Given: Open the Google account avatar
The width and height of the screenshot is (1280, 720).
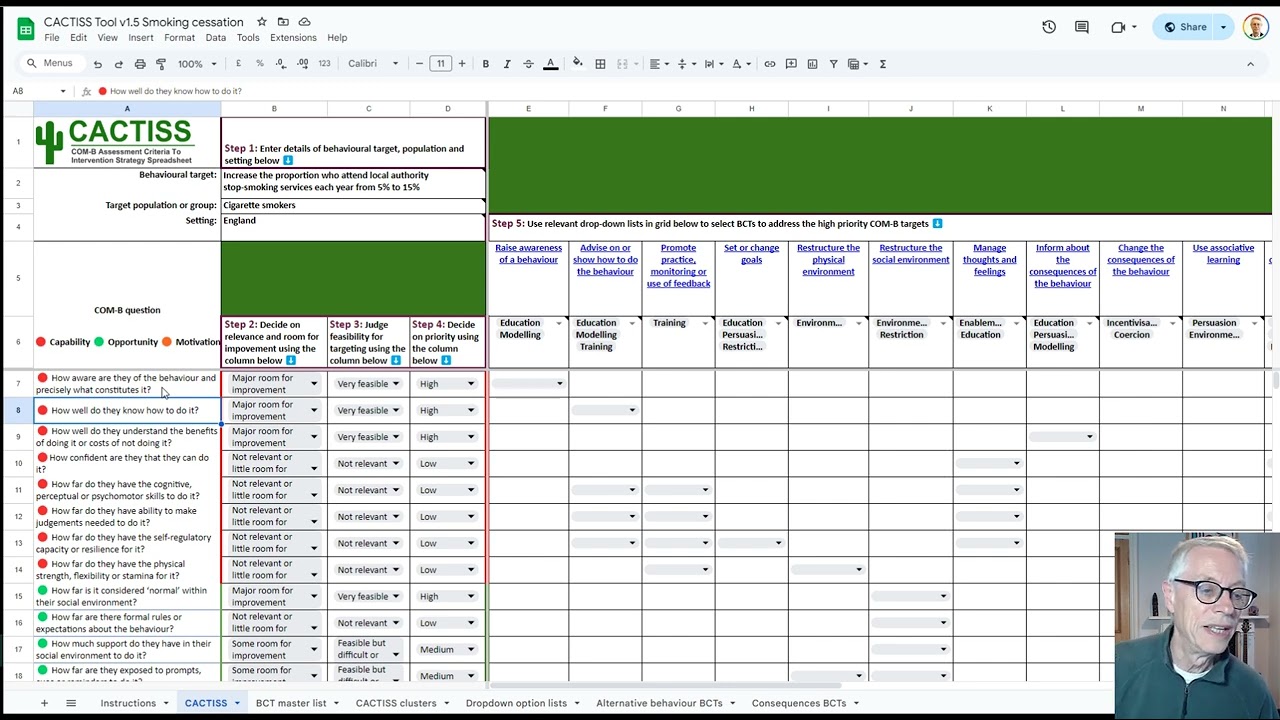Looking at the screenshot, I should 1256,27.
